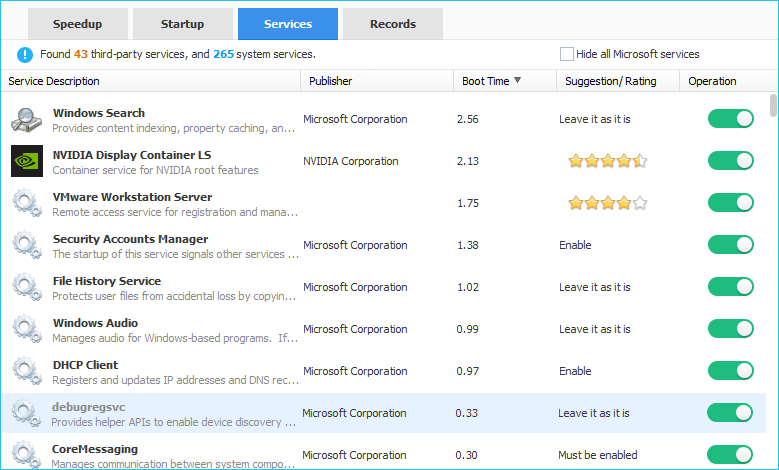Click boot time value 0.33

tap(467, 413)
